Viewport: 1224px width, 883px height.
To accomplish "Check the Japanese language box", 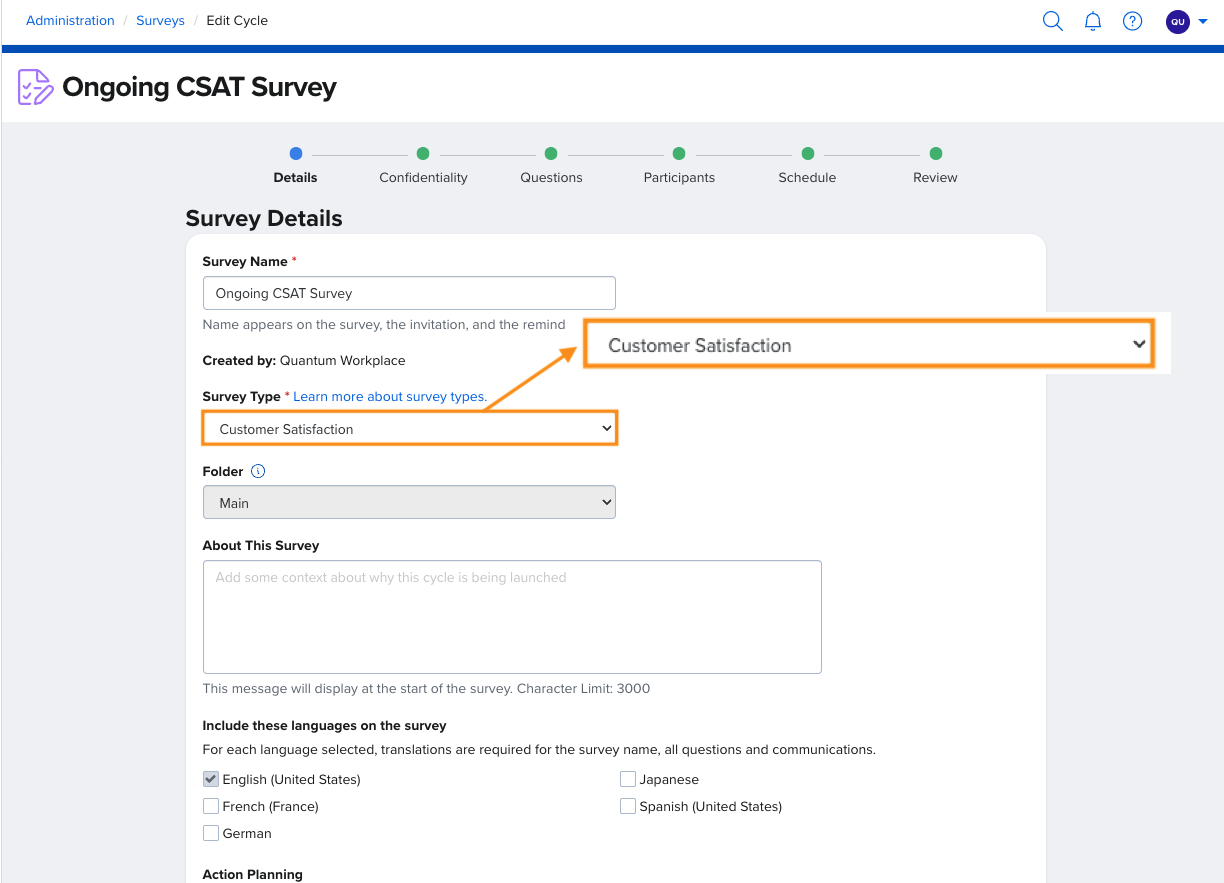I will click(x=628, y=779).
